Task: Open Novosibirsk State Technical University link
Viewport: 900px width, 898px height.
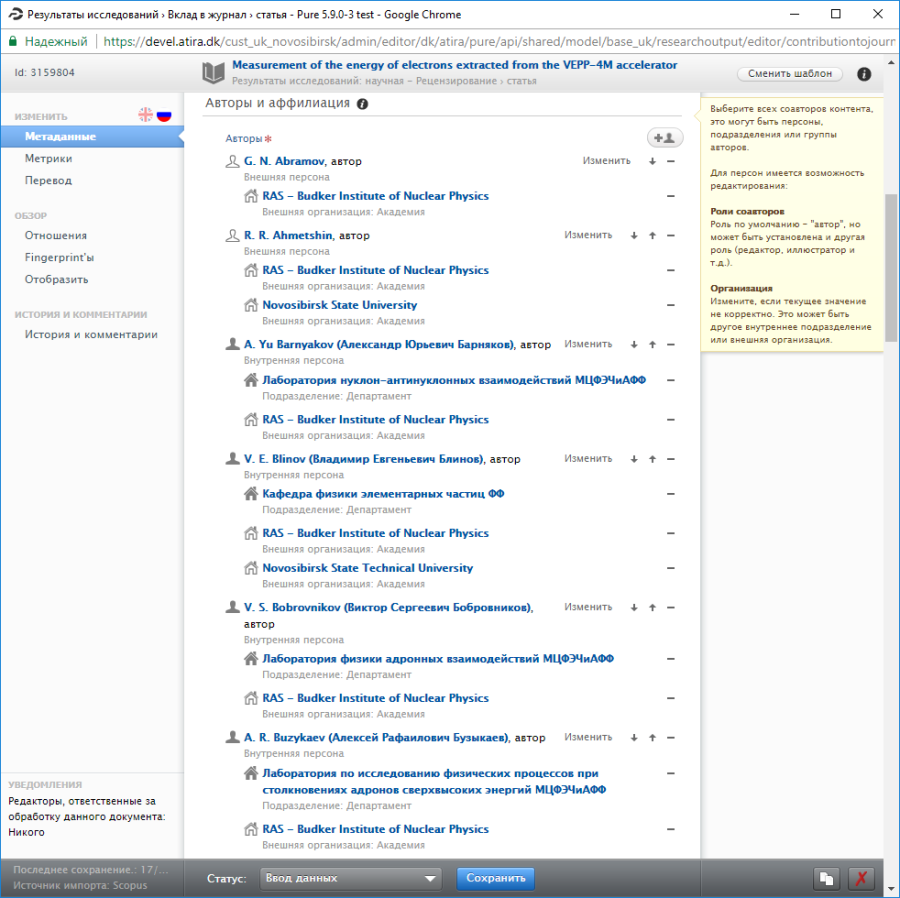Action: click(367, 568)
